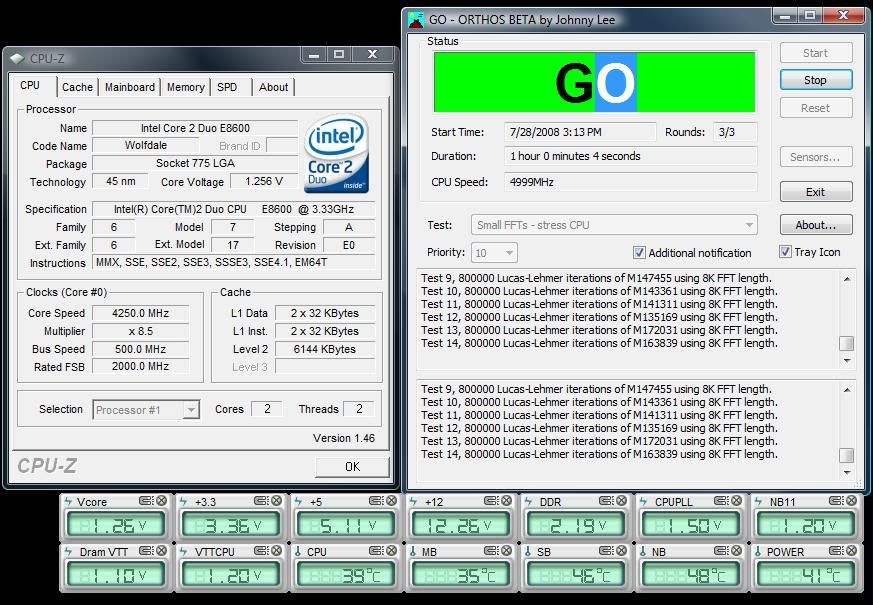Screen dimensions: 873x605
Task: Open the settings icon on the NB11 gadget
Action: (836, 501)
